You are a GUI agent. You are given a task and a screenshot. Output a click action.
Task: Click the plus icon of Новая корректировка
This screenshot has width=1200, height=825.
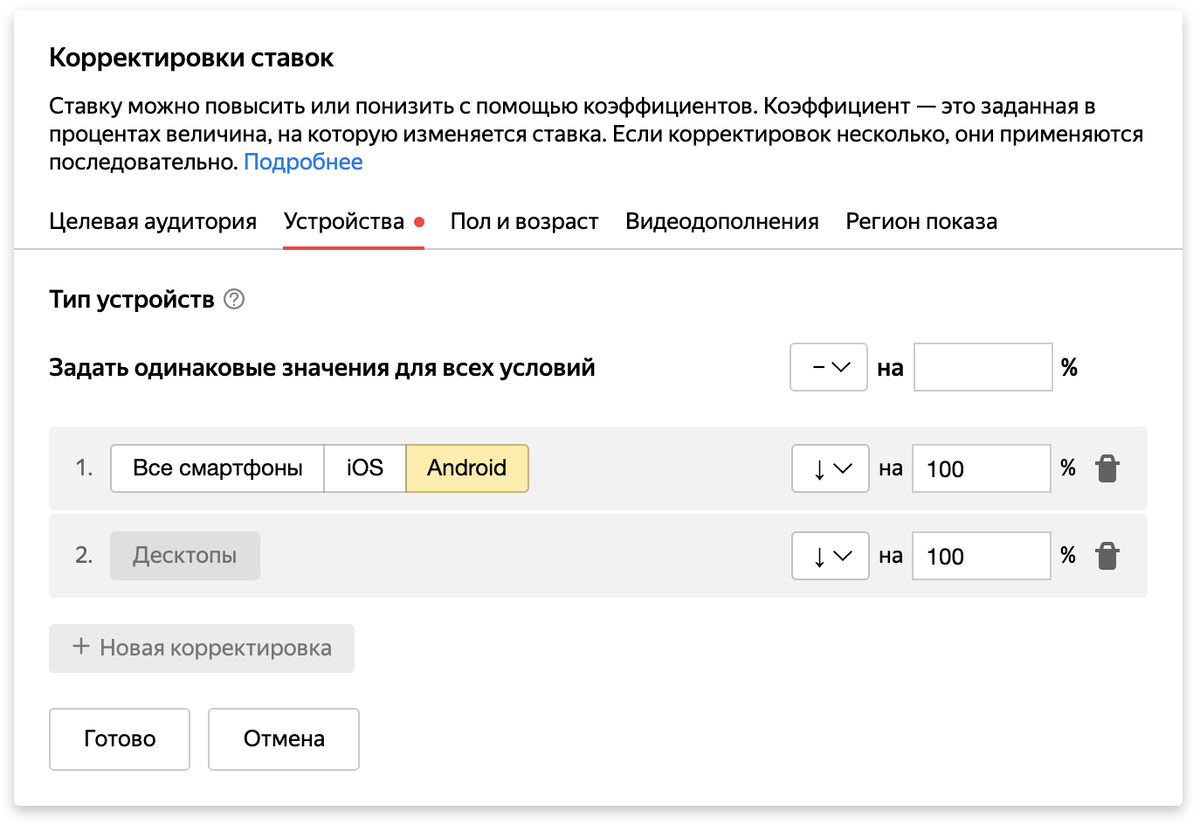pos(81,647)
